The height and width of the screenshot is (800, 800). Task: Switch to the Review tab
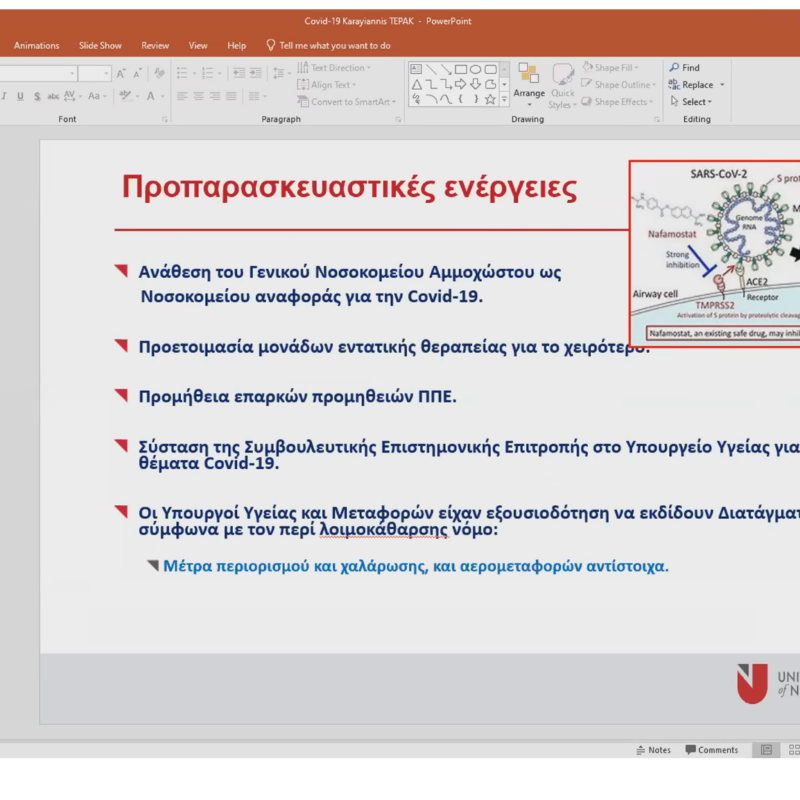(155, 46)
